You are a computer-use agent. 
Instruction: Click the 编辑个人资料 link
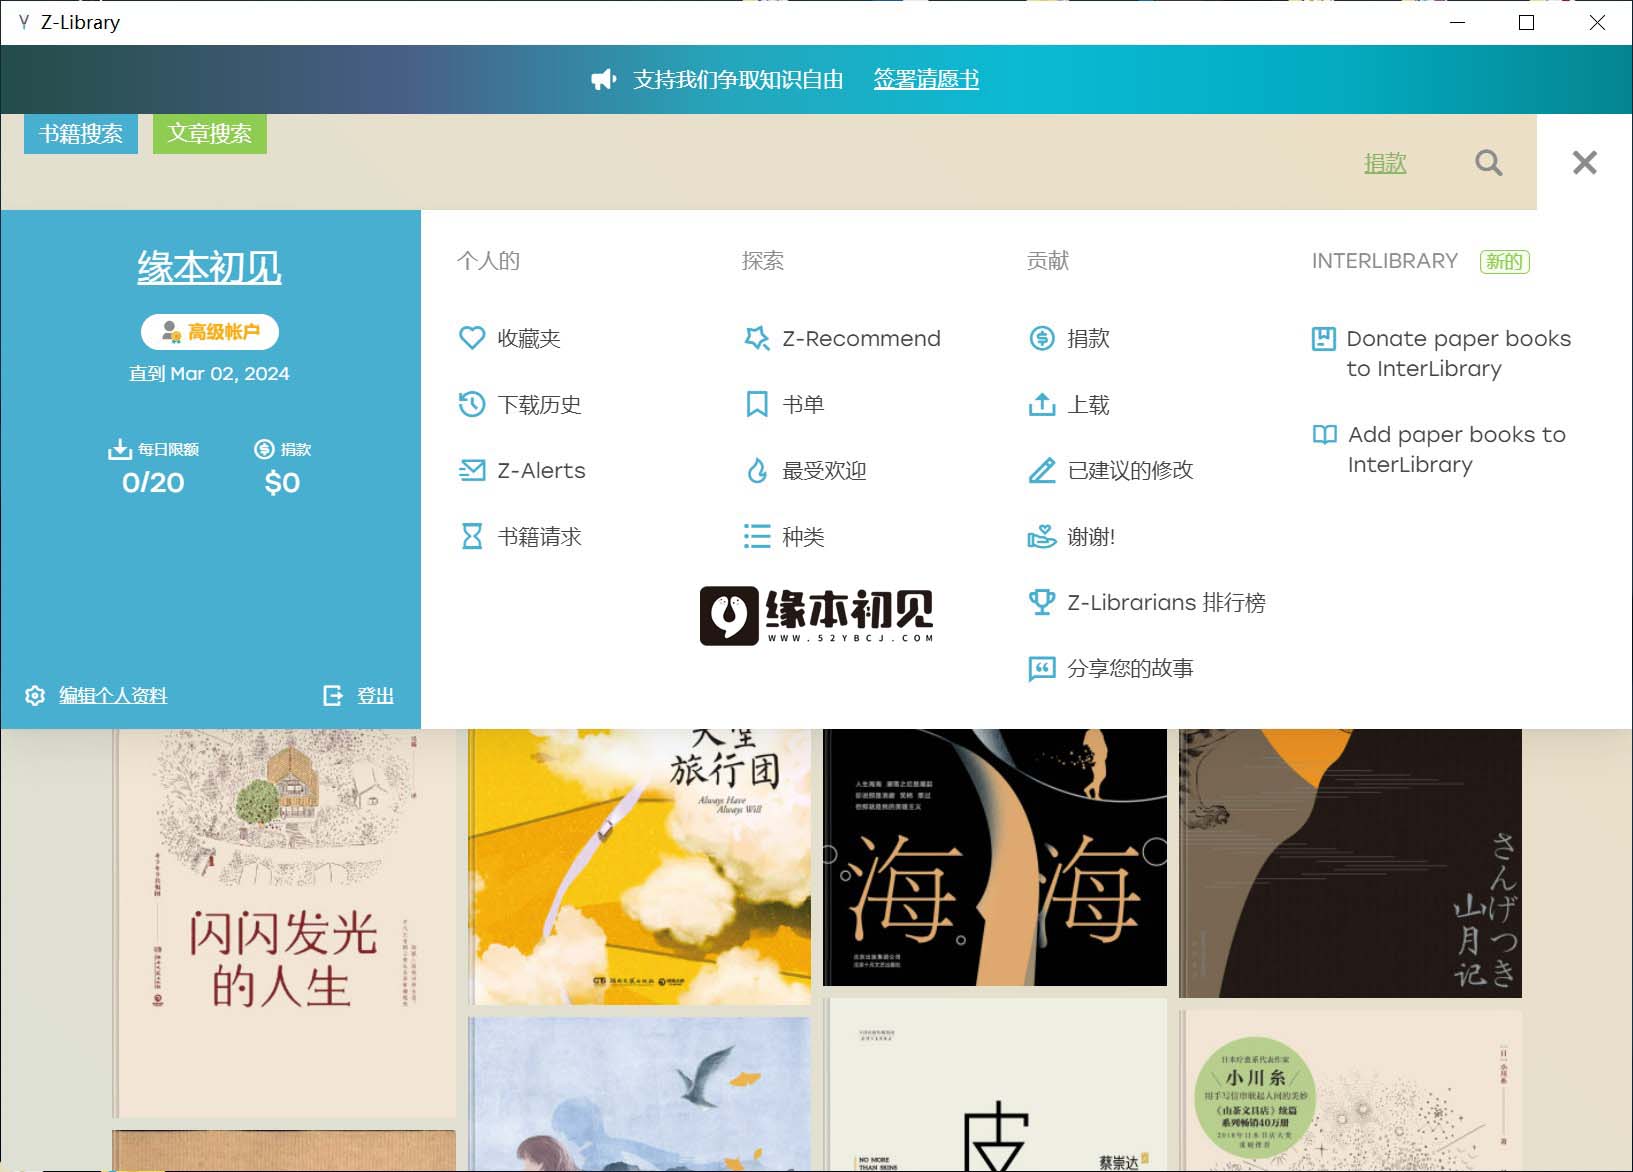click(113, 696)
